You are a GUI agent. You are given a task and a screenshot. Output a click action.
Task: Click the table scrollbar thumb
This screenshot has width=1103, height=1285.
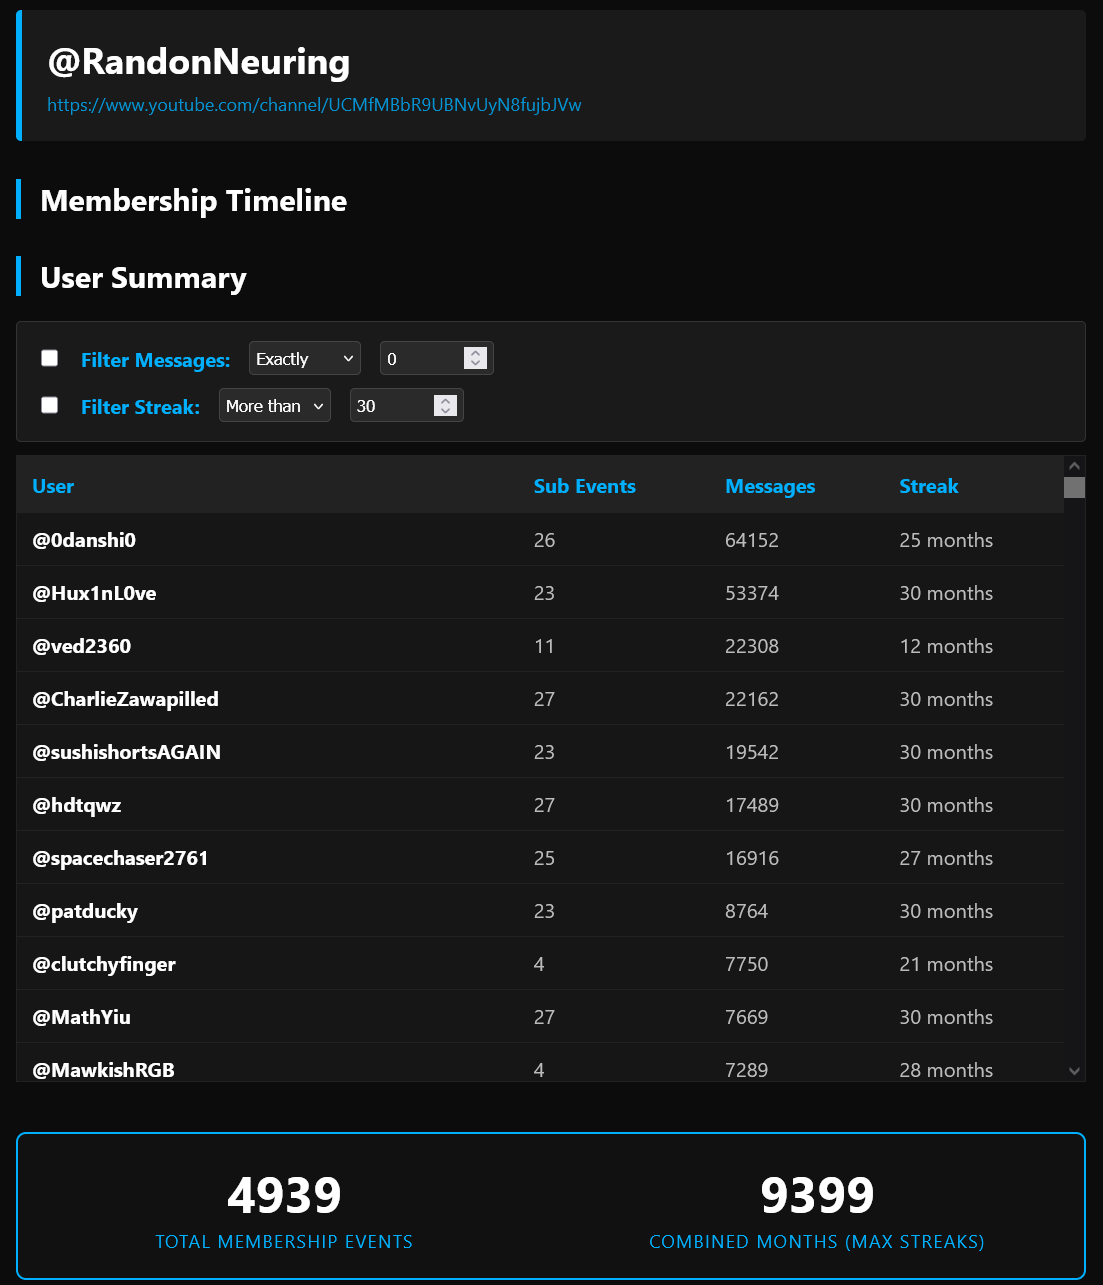click(1075, 487)
